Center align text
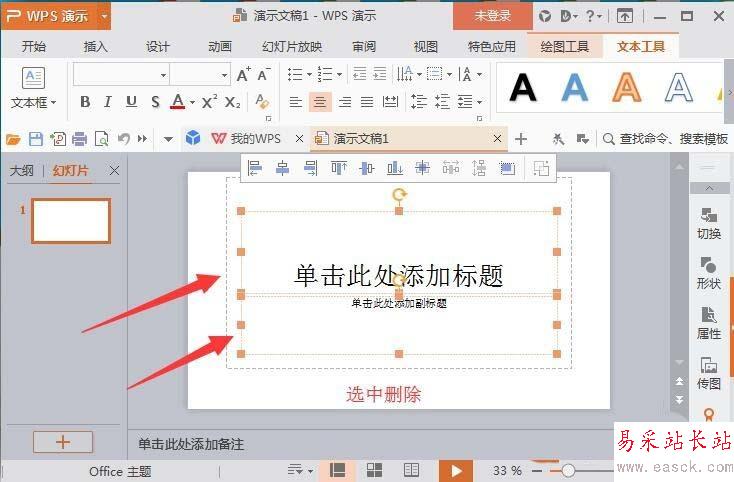 coord(320,102)
